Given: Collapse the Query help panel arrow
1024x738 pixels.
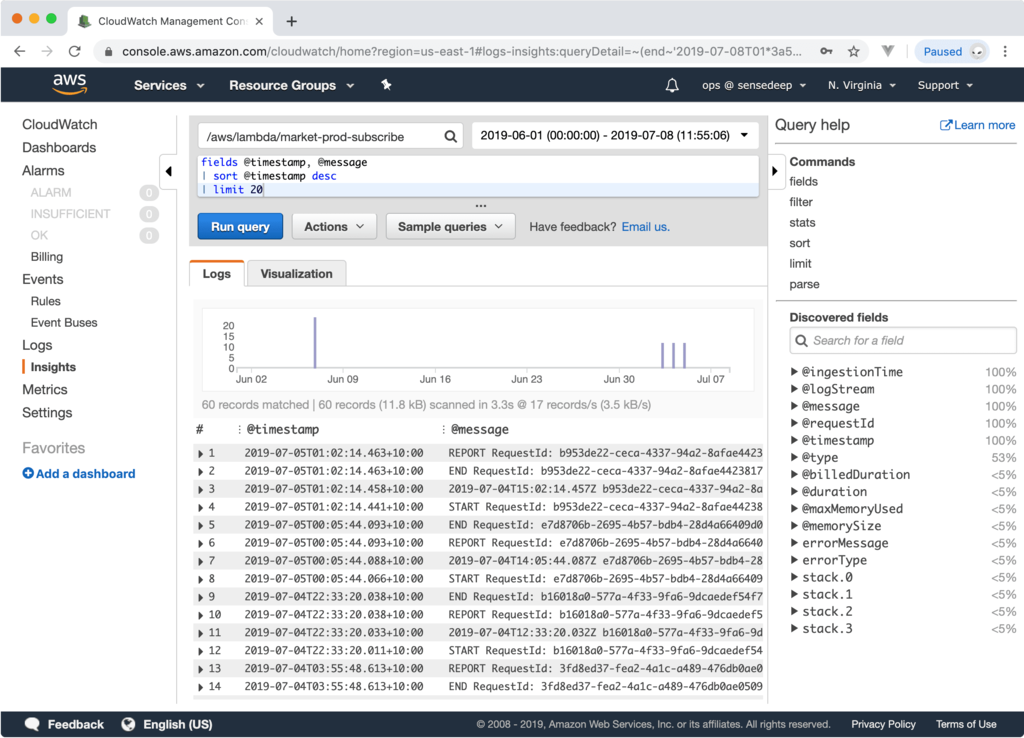Looking at the screenshot, I should (775, 171).
